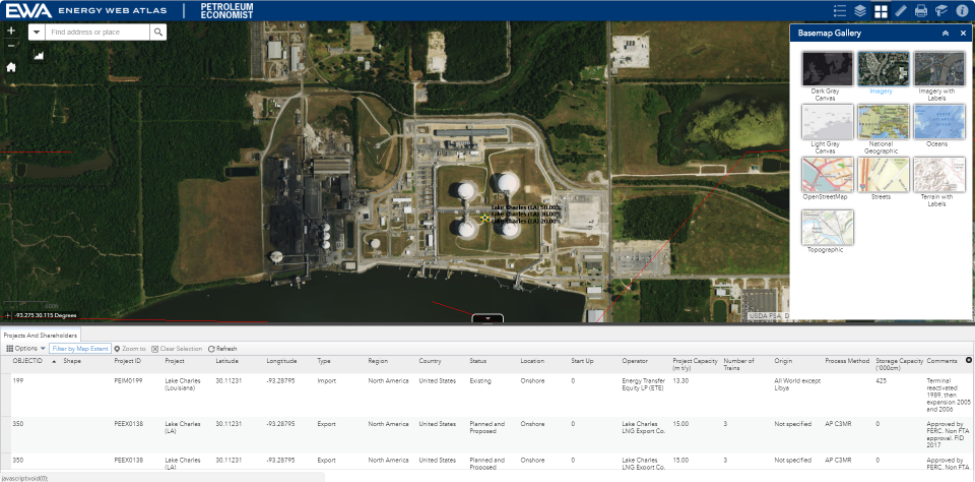Open the table Options dropdown

point(27,348)
